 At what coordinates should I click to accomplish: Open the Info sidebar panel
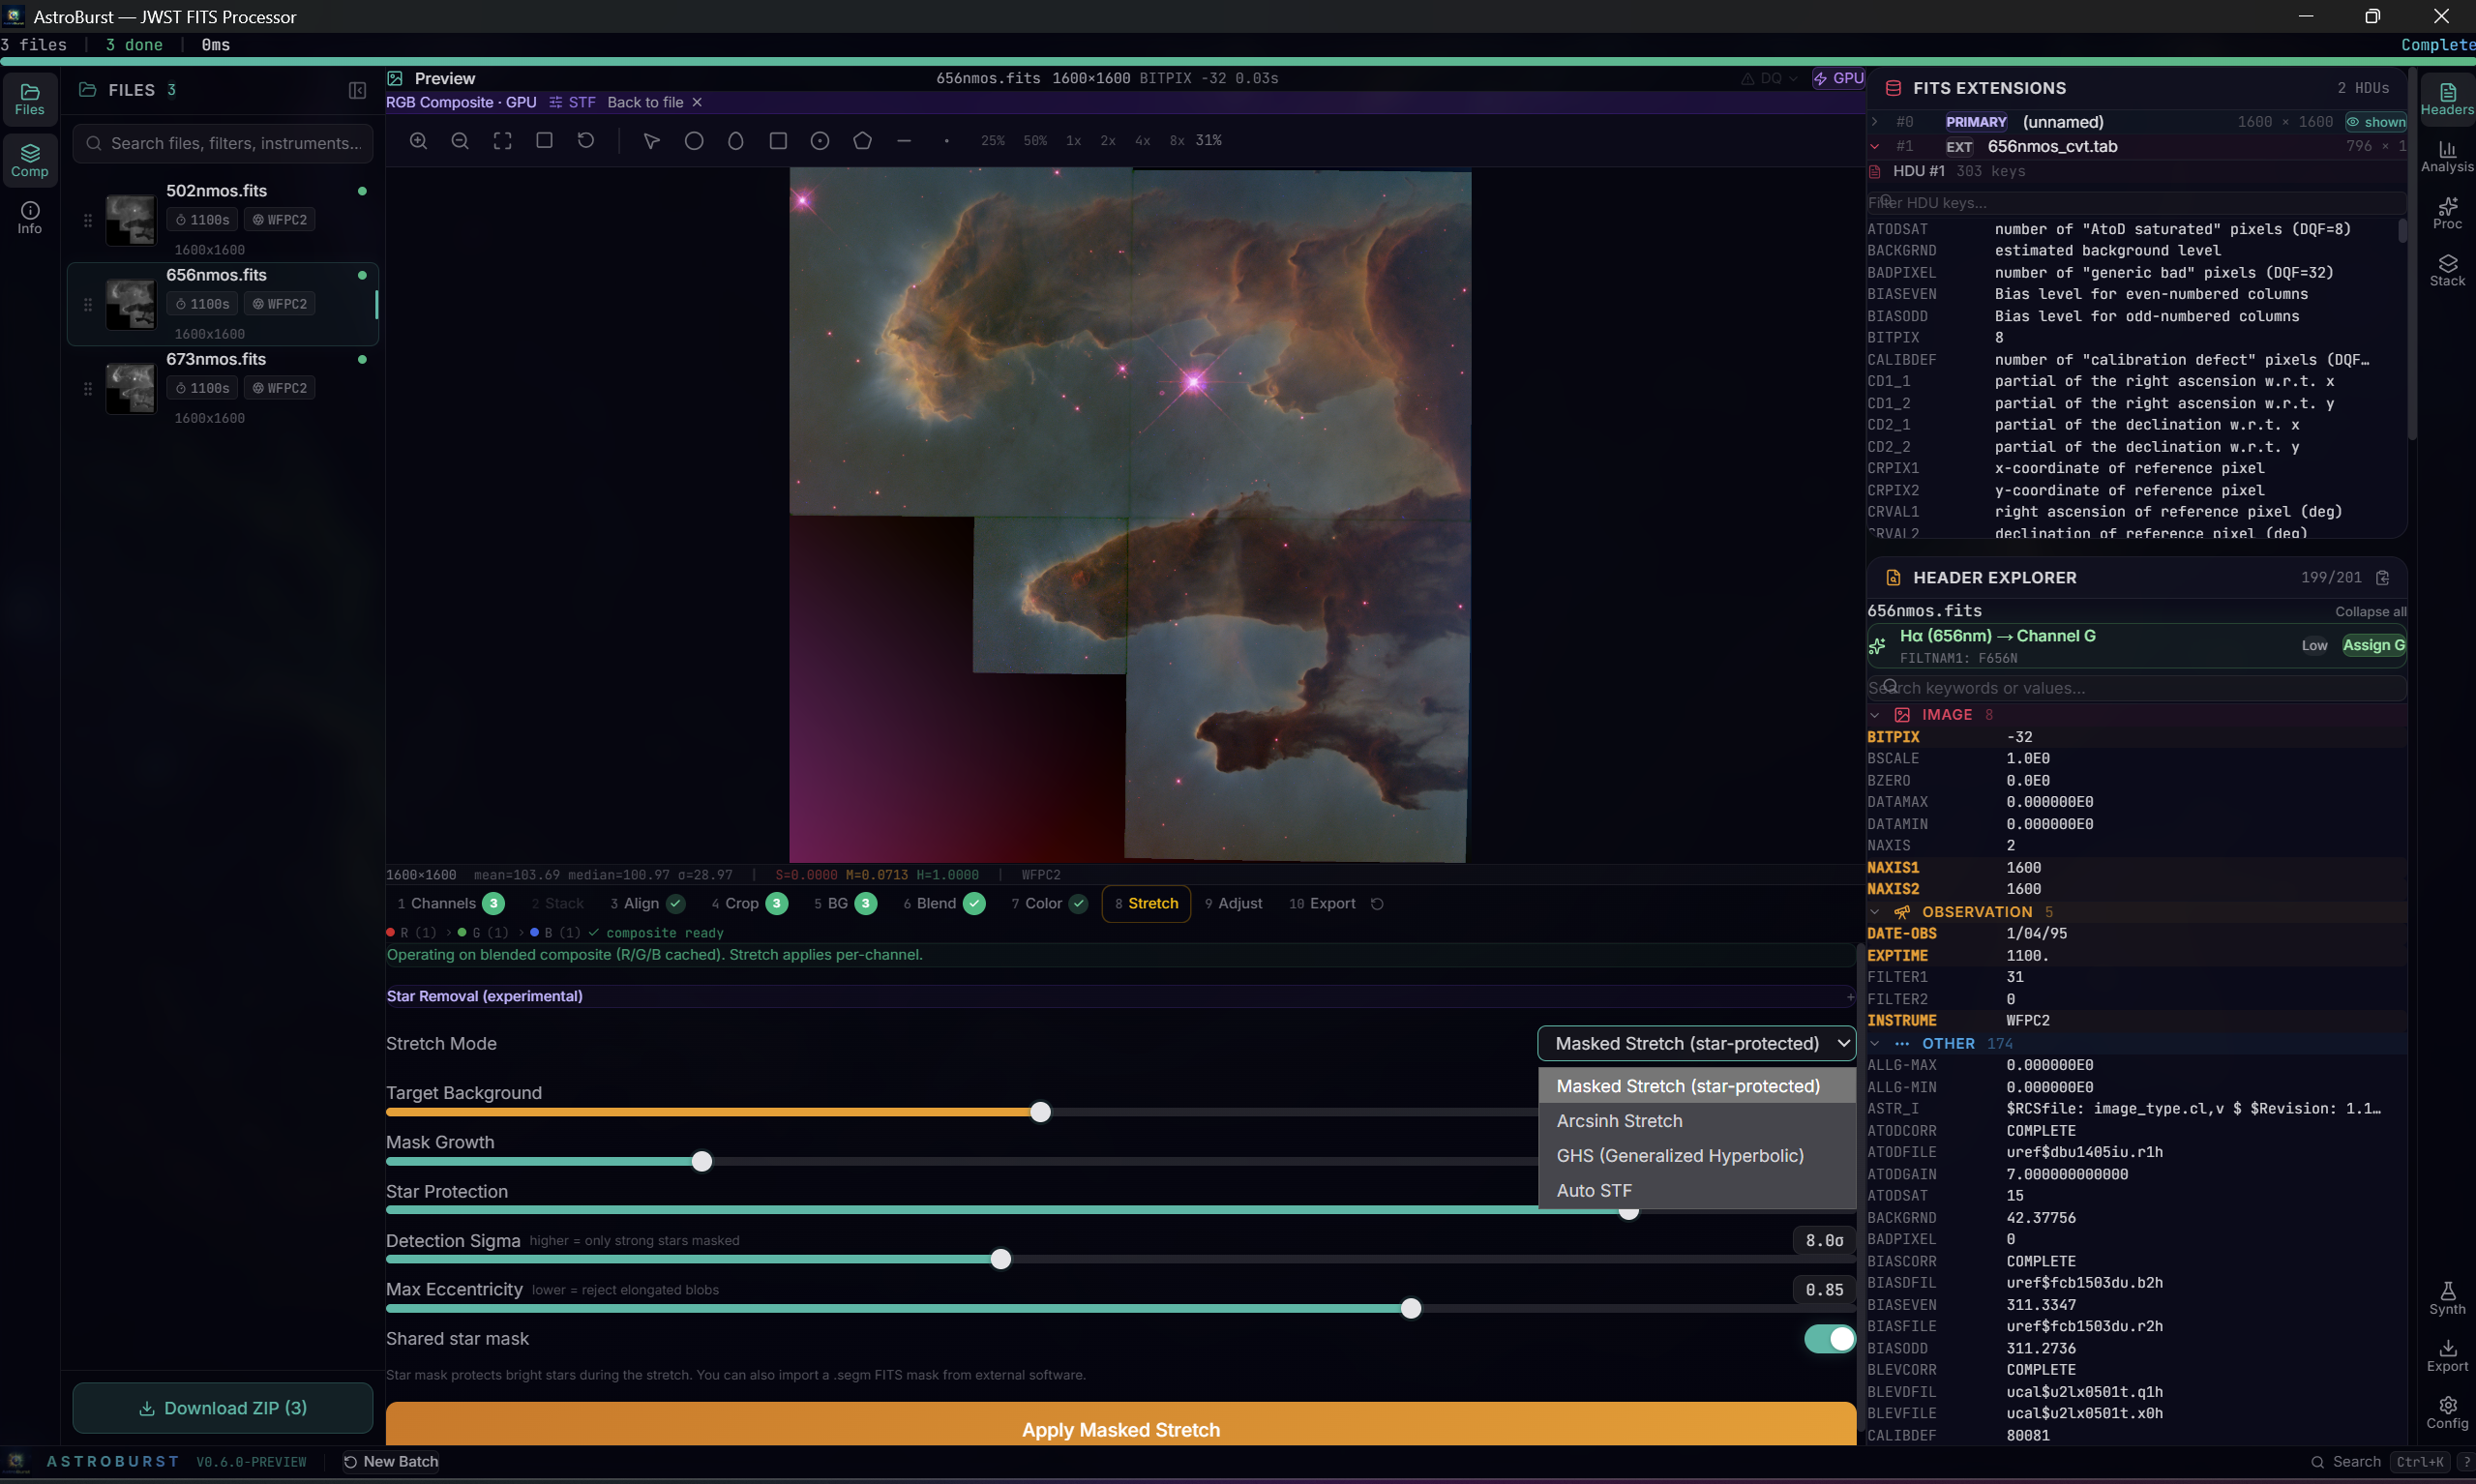pyautogui.click(x=30, y=217)
